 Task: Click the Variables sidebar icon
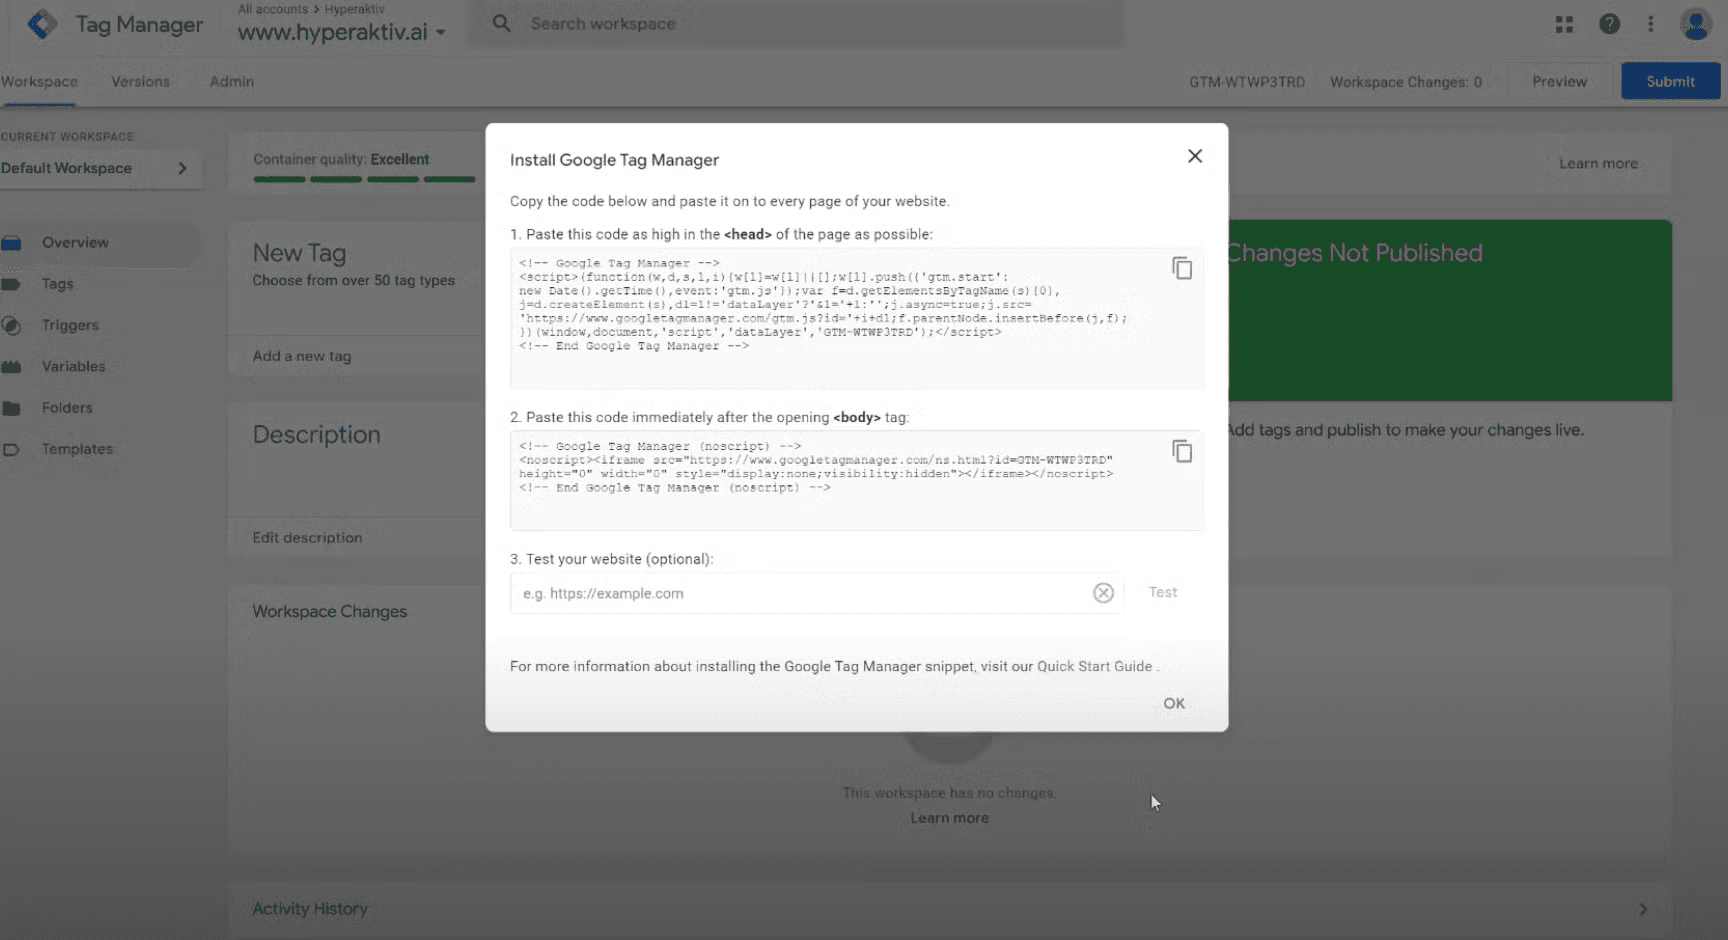click(11, 367)
